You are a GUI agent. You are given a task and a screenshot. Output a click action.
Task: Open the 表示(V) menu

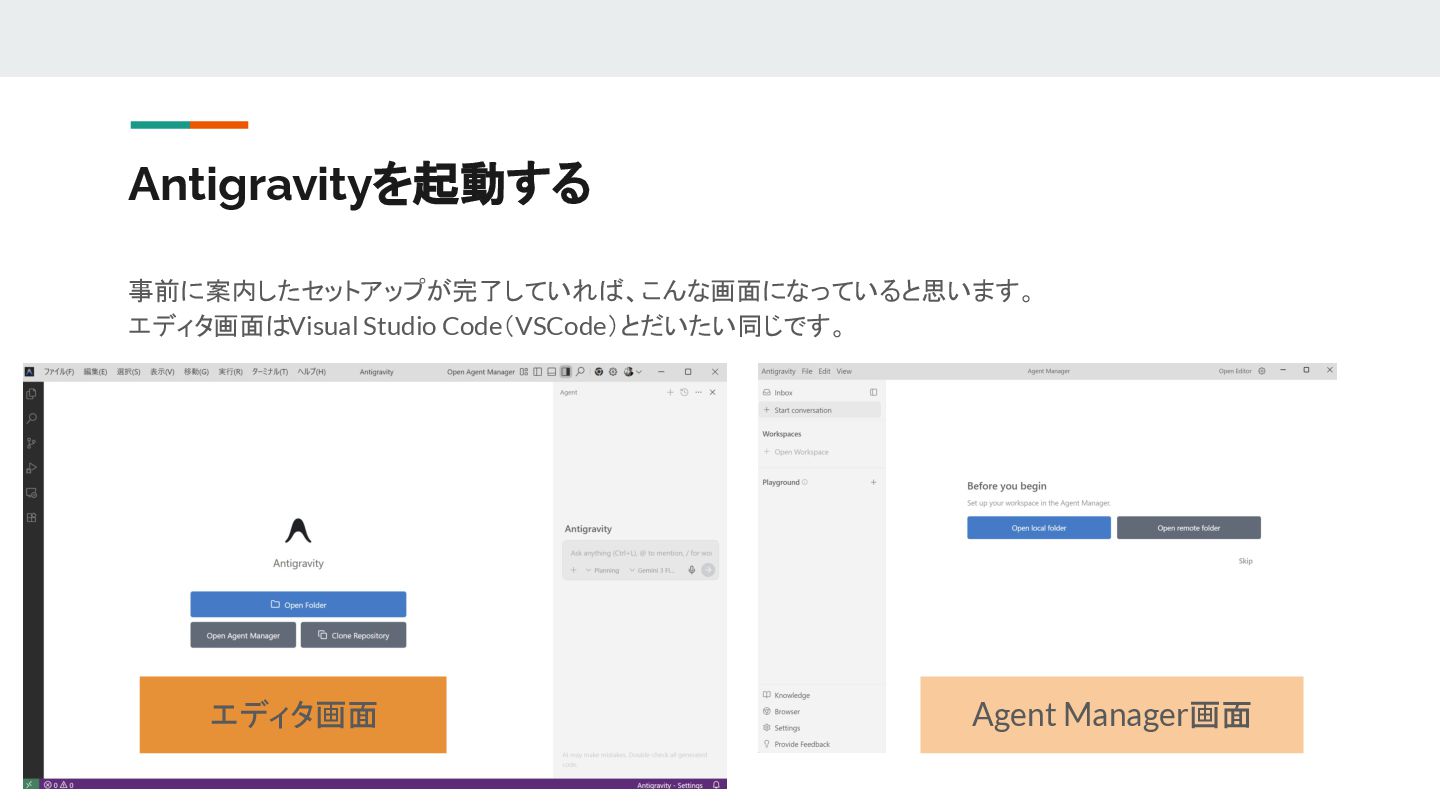point(162,371)
